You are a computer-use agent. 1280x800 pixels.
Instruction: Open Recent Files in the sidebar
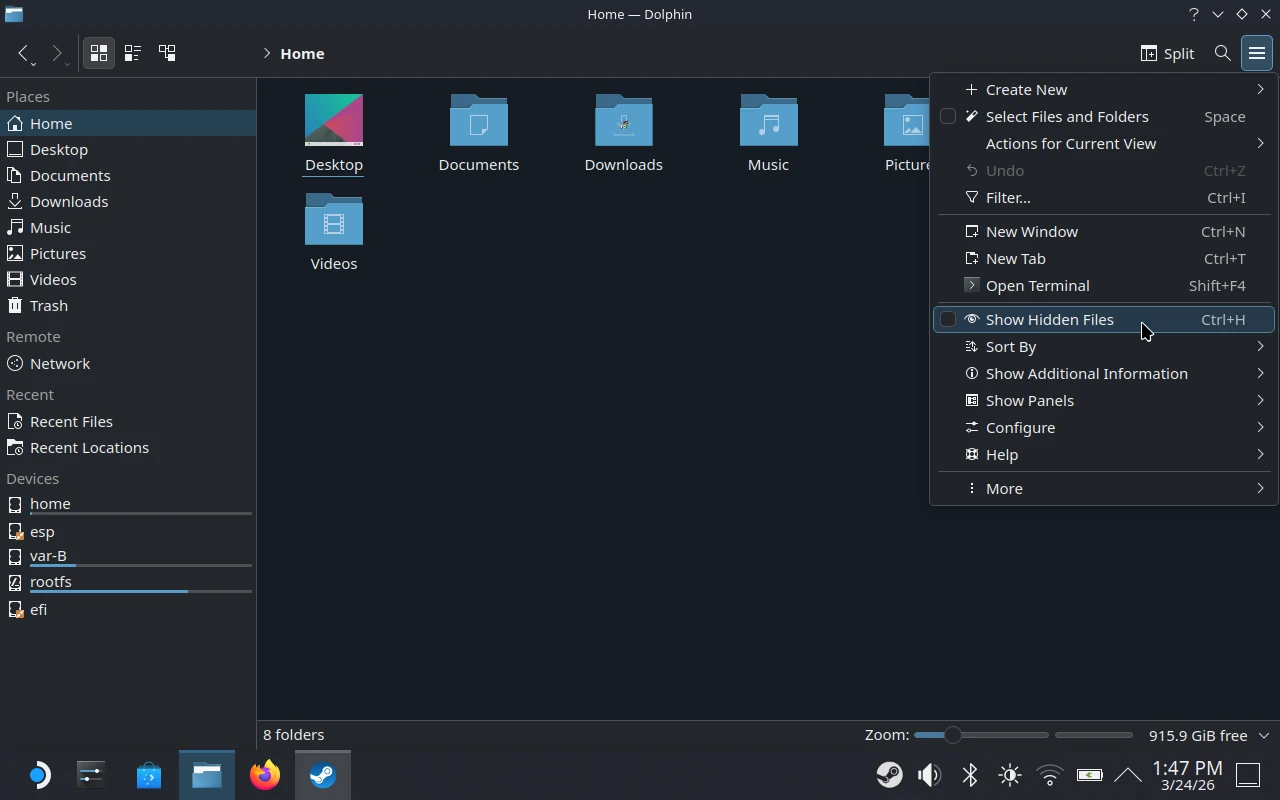pyautogui.click(x=71, y=421)
